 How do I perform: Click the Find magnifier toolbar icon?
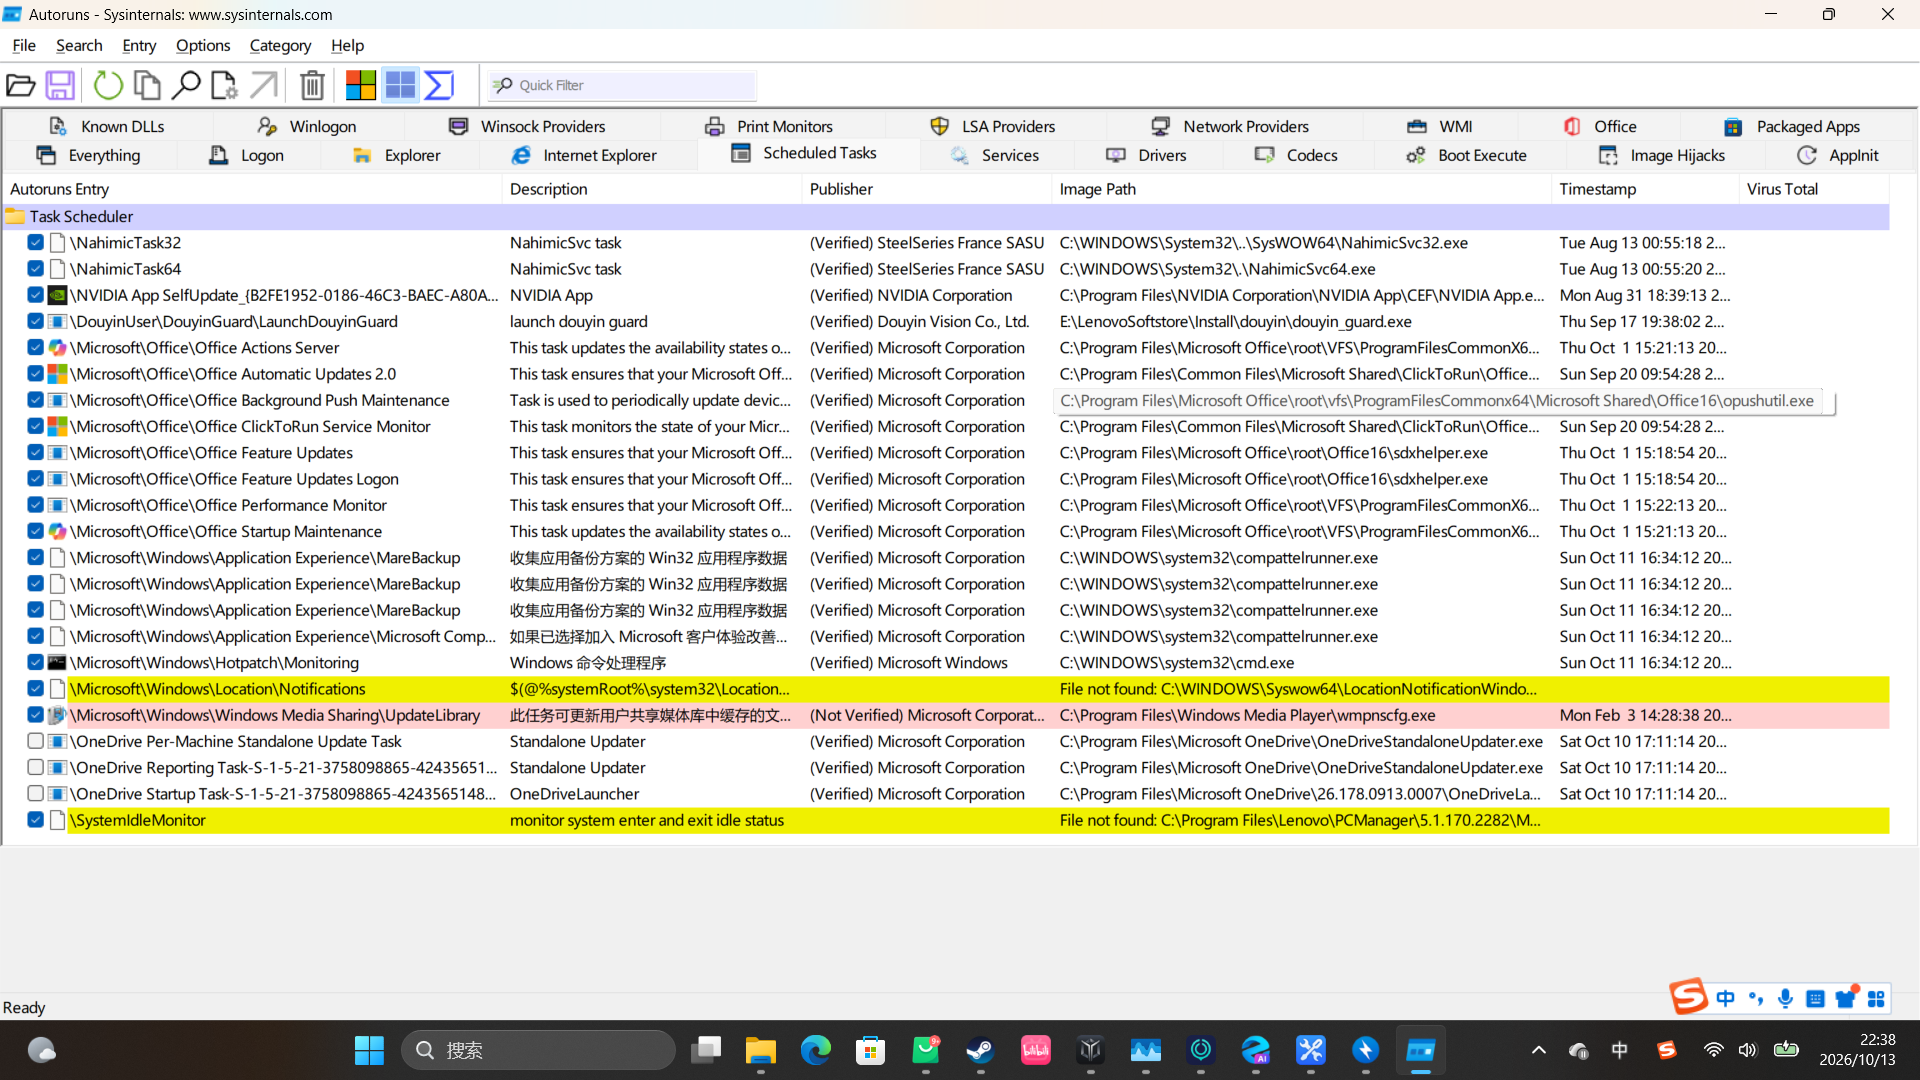[x=185, y=86]
